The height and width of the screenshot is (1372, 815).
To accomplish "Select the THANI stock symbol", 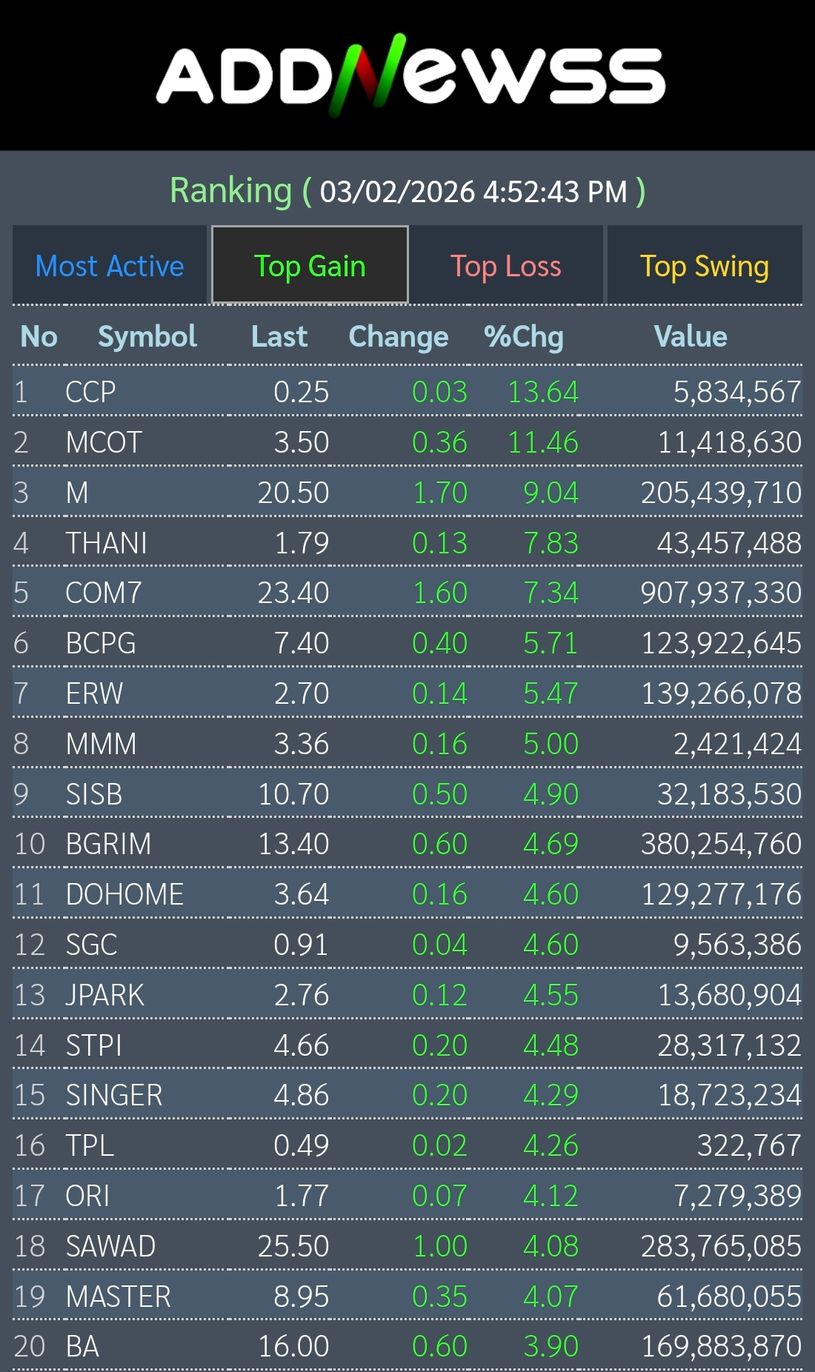I will [106, 543].
